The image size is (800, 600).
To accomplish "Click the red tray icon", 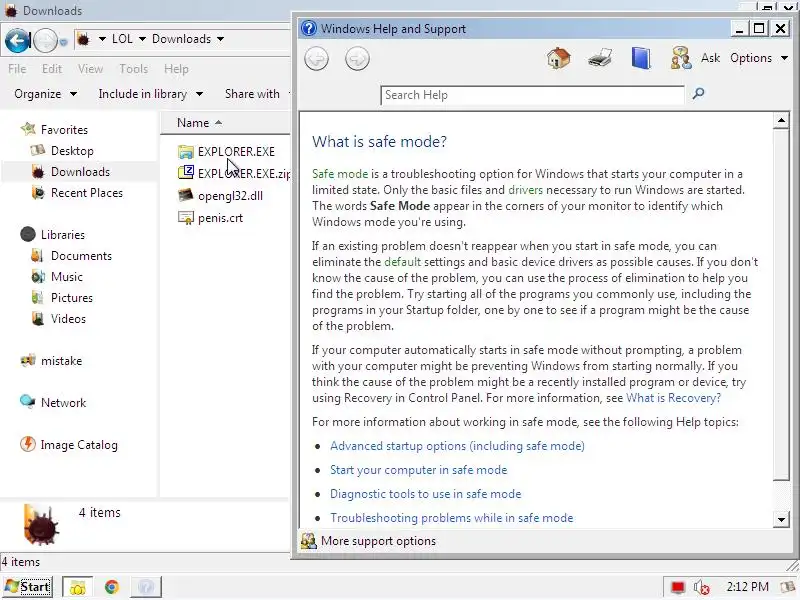I will [x=678, y=587].
